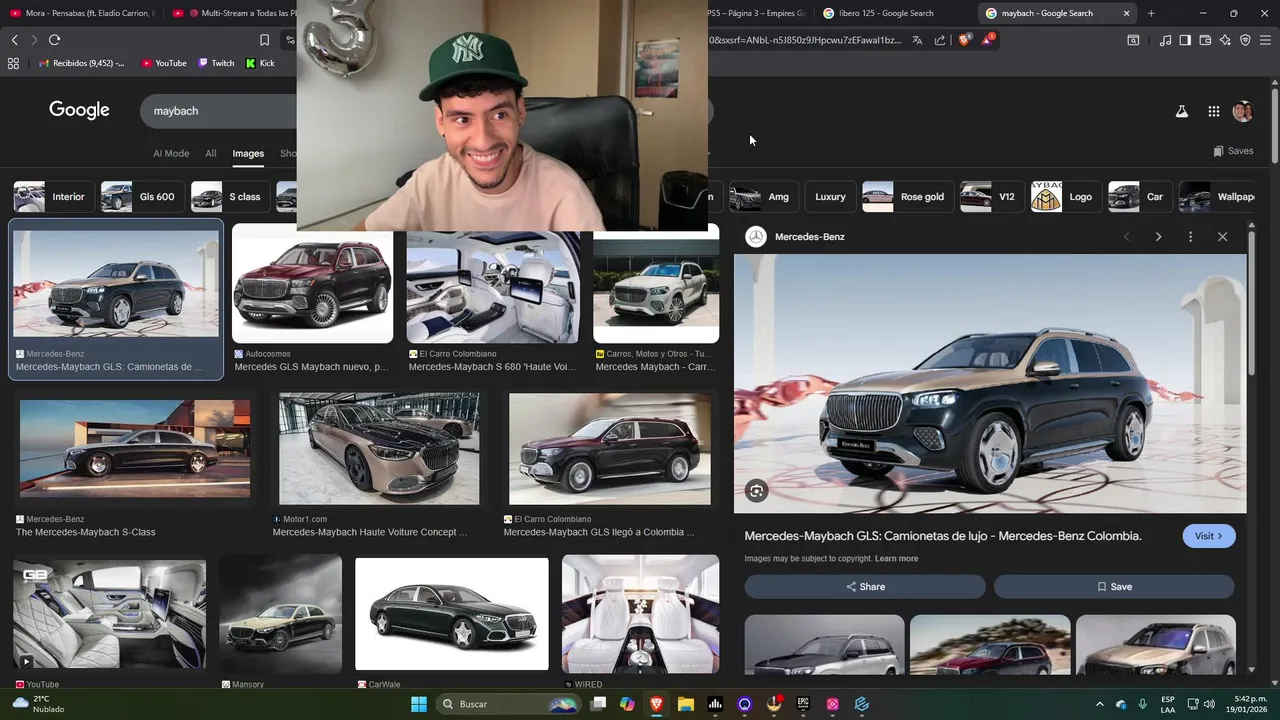Open the Kick bookmark
Viewport: 1280px width, 720px height.
[x=260, y=63]
